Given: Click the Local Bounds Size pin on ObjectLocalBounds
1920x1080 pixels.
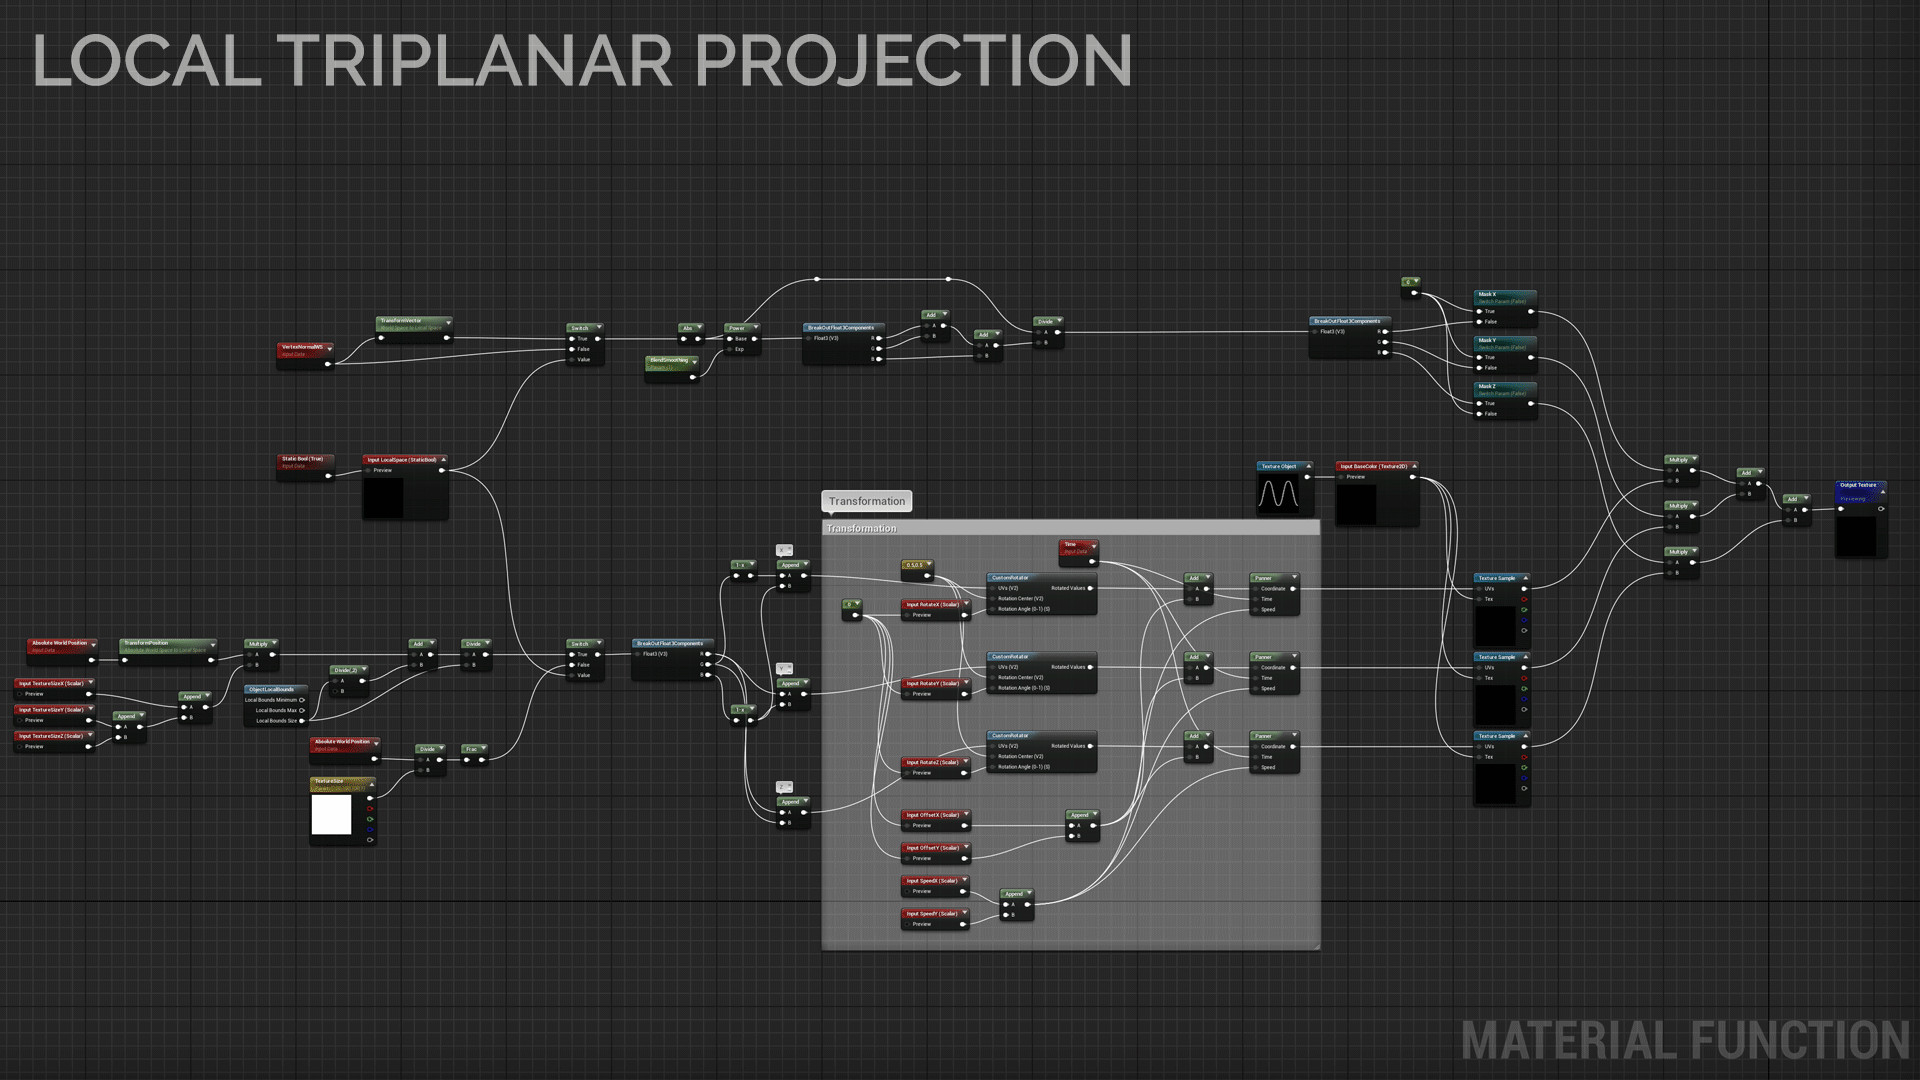Looking at the screenshot, I should [302, 721].
